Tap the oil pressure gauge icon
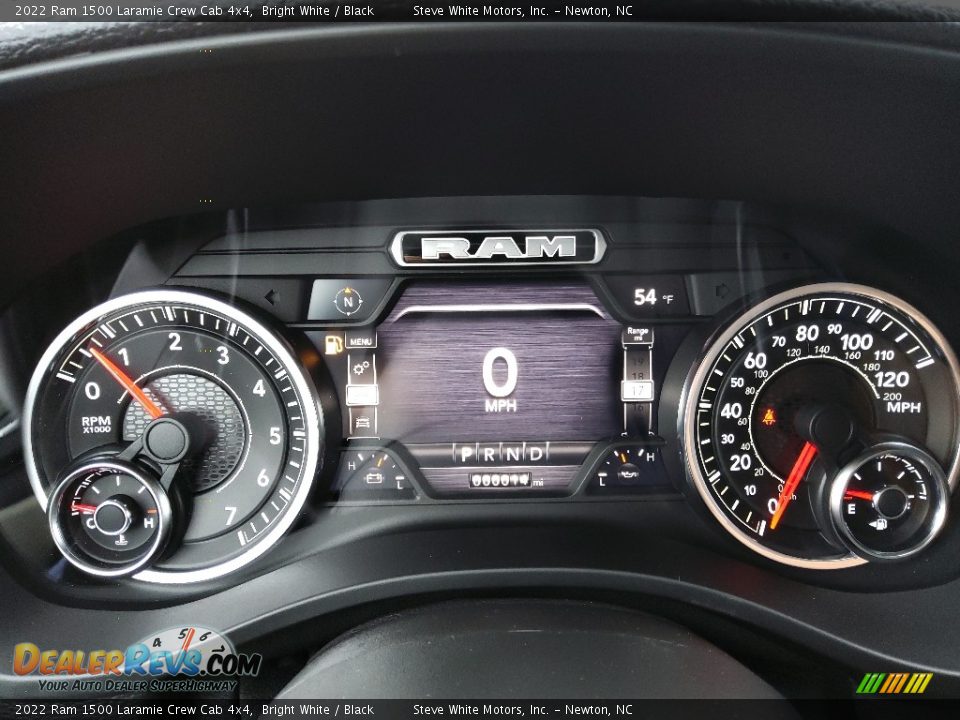 pyautogui.click(x=628, y=473)
